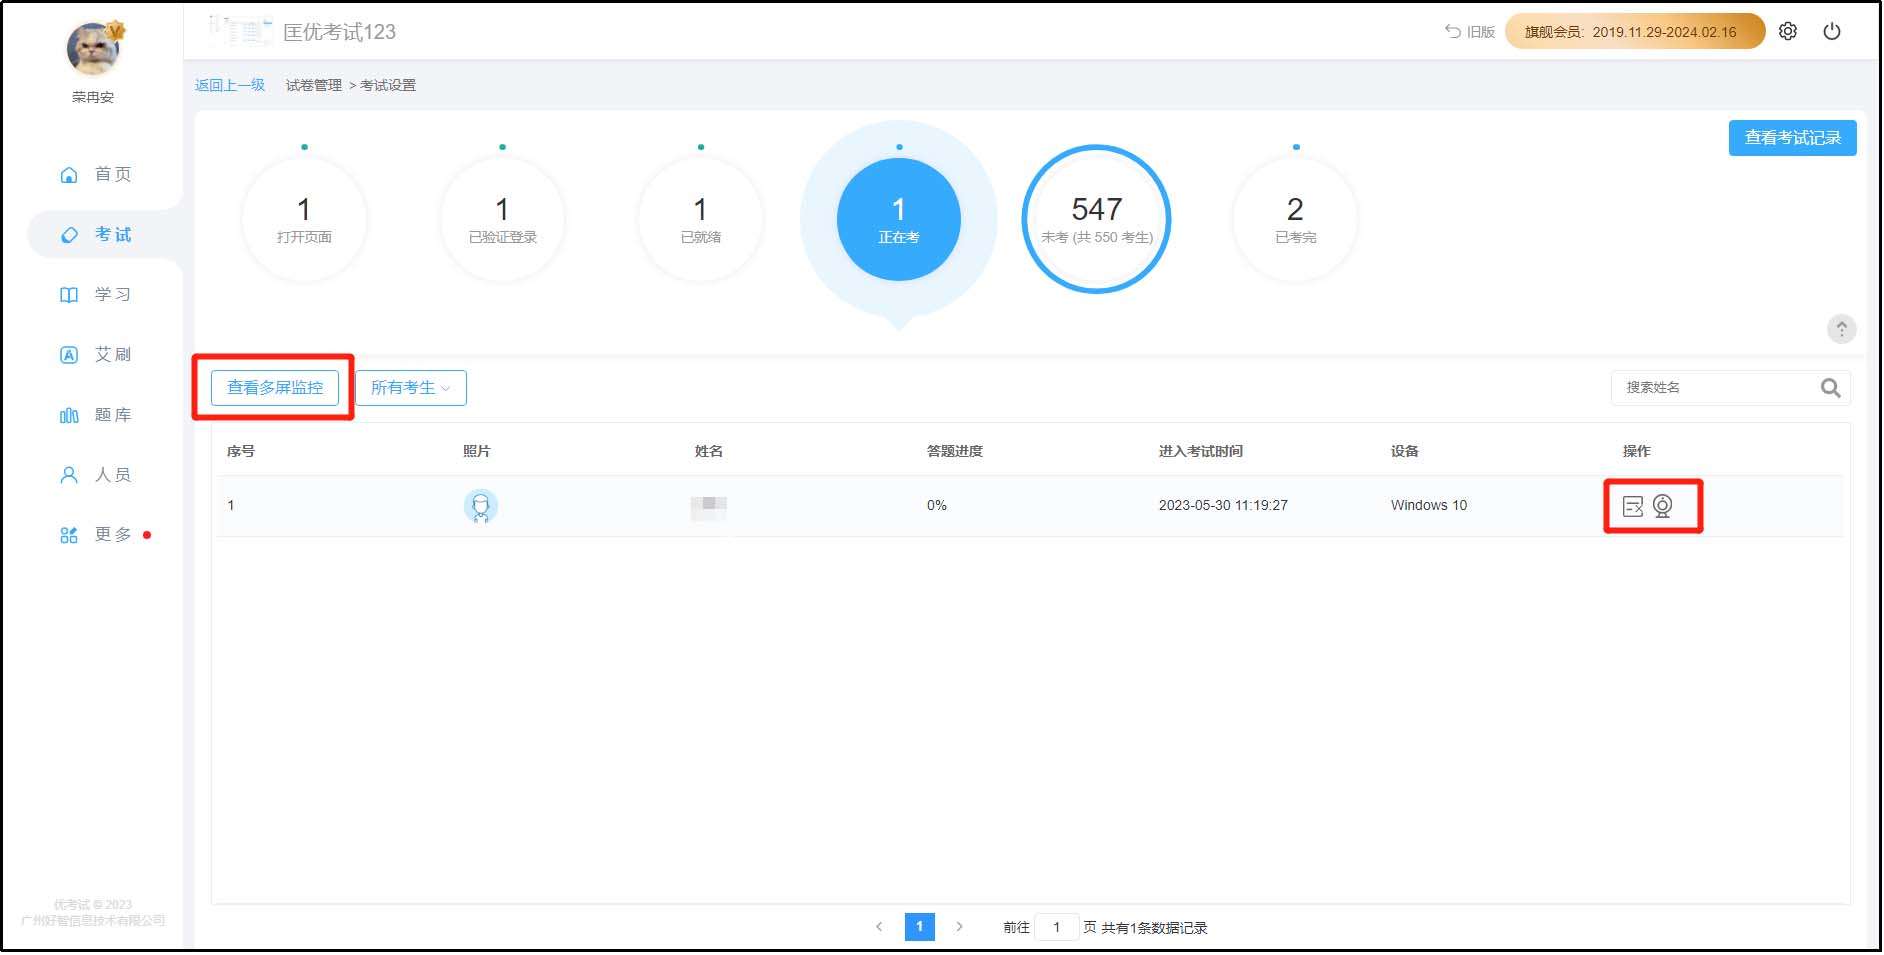Switch back to 旧版 old version
The image size is (1884, 955).
click(1471, 32)
